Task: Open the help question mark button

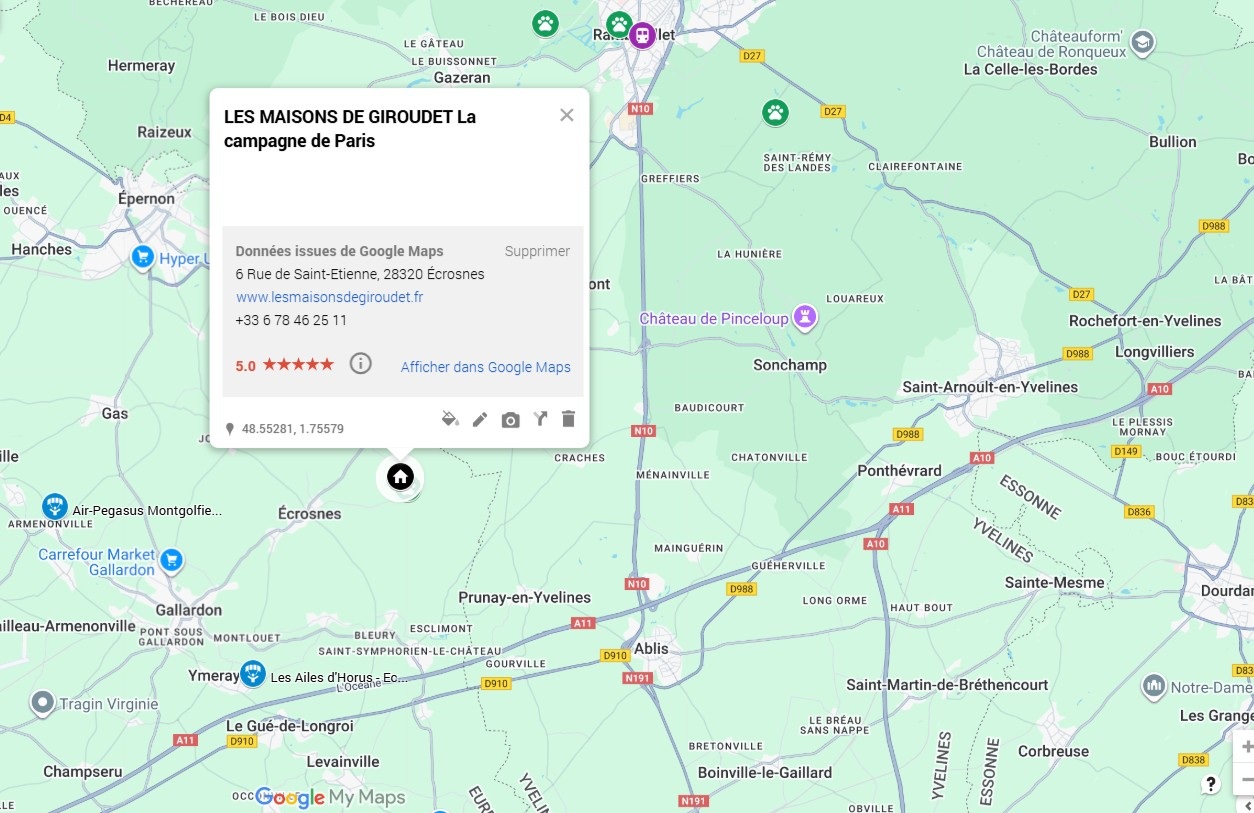Action: point(1211,784)
